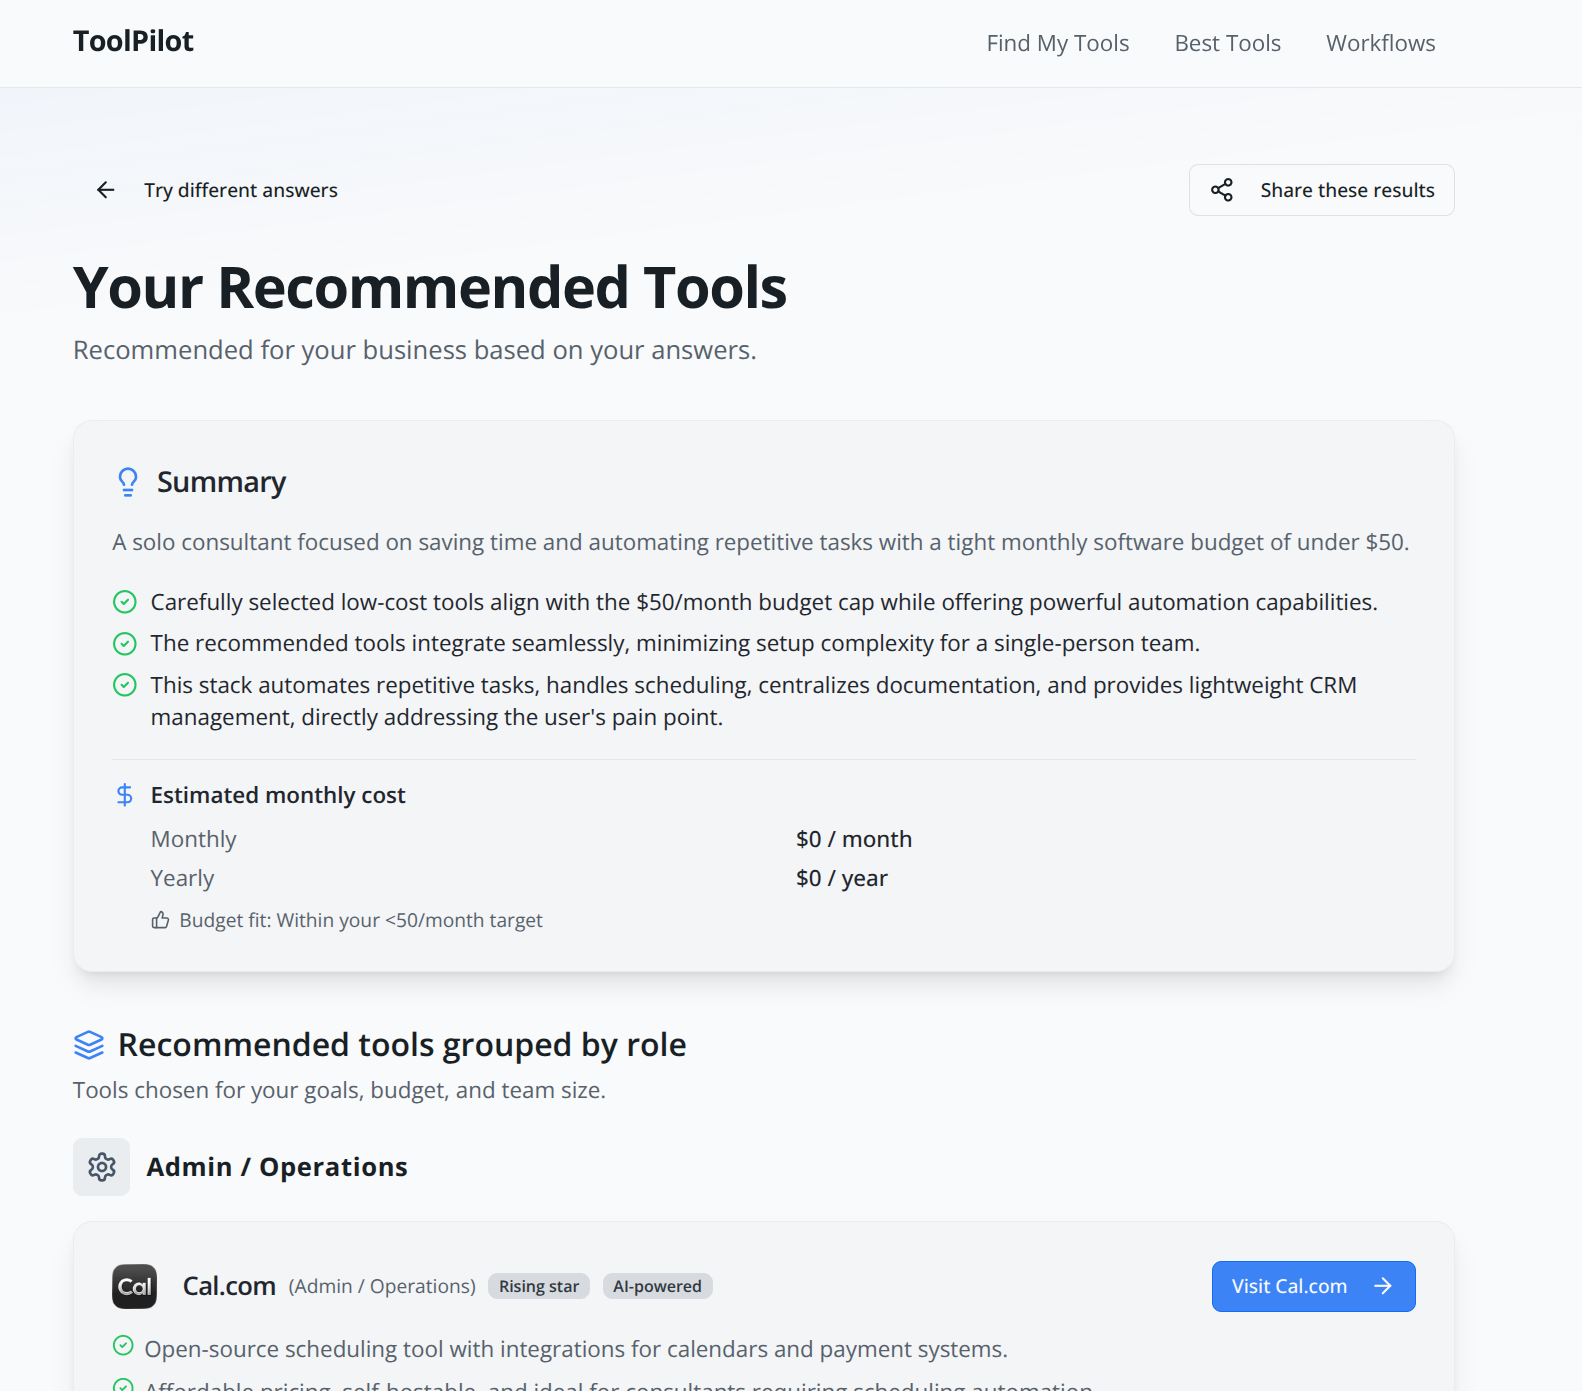Click the Share these results button
This screenshot has width=1582, height=1391.
[1321, 190]
